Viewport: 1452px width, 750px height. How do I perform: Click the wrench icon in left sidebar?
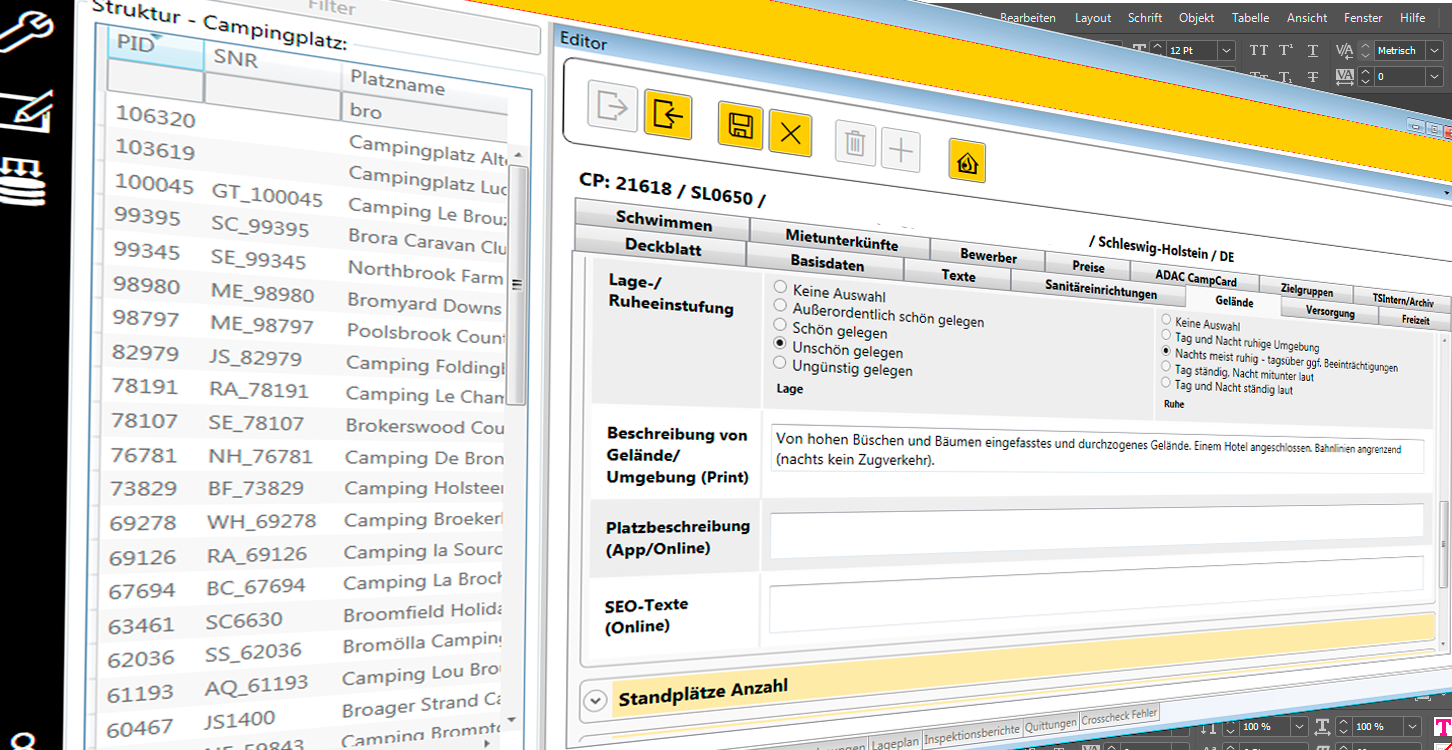pyautogui.click(x=28, y=32)
